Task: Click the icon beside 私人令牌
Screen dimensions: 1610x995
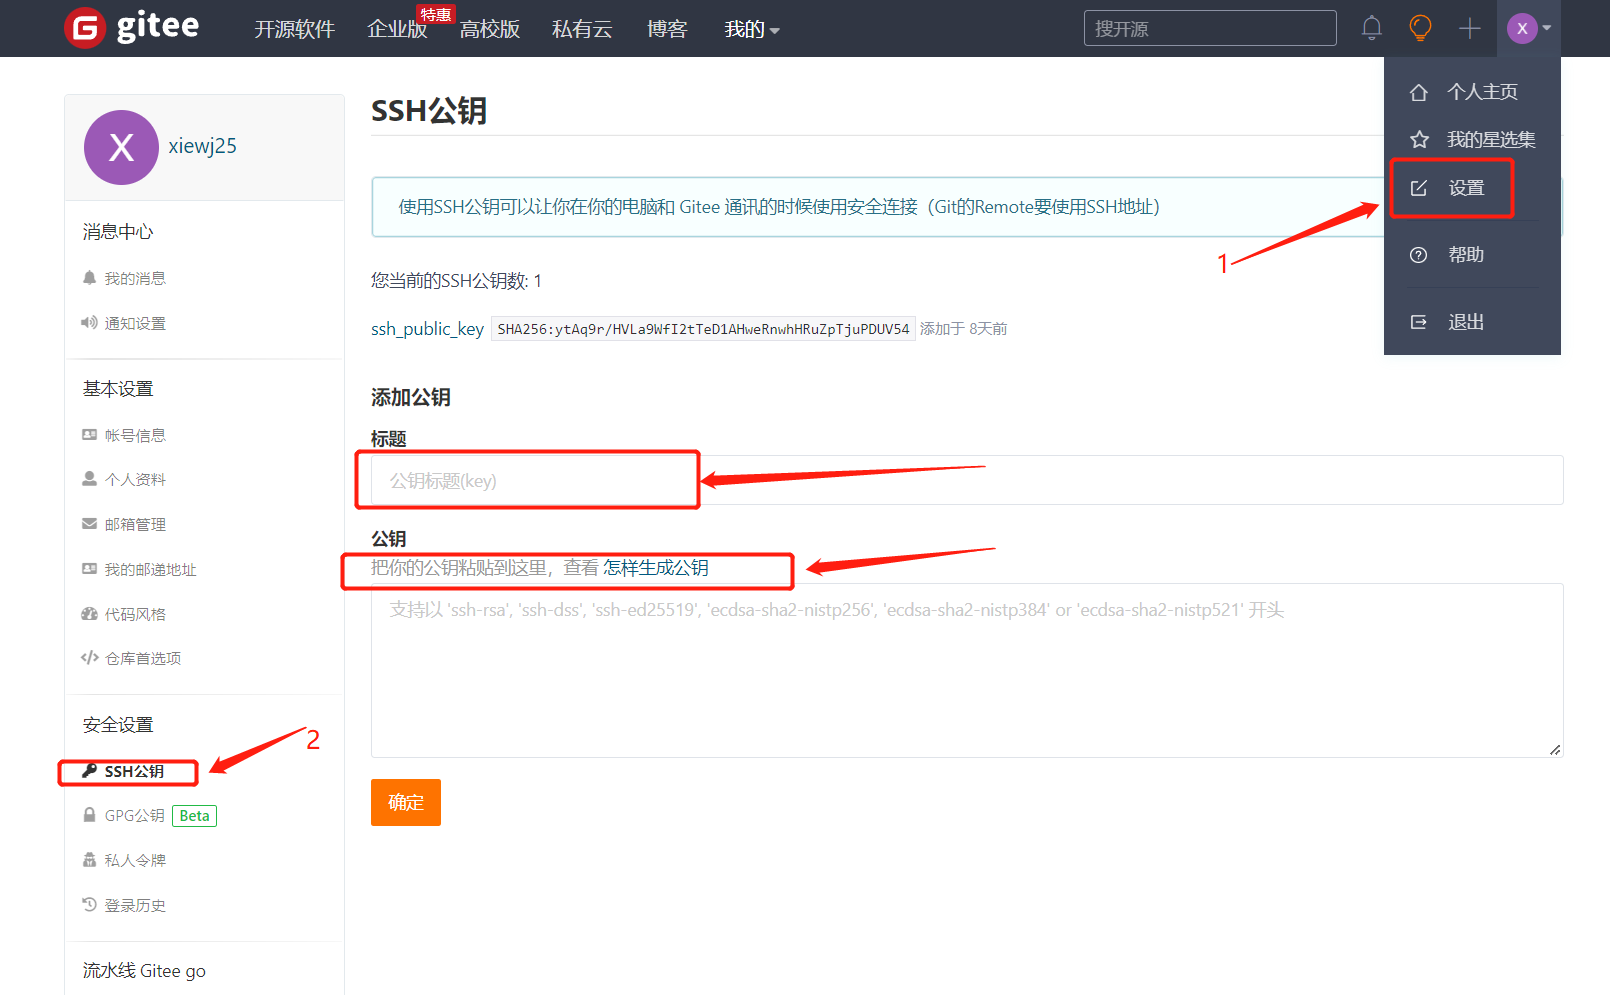Action: point(90,860)
